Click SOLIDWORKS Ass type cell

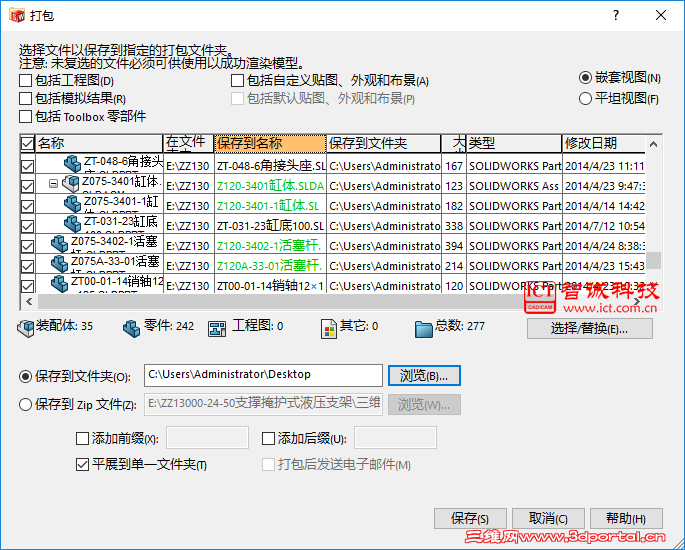coord(514,186)
